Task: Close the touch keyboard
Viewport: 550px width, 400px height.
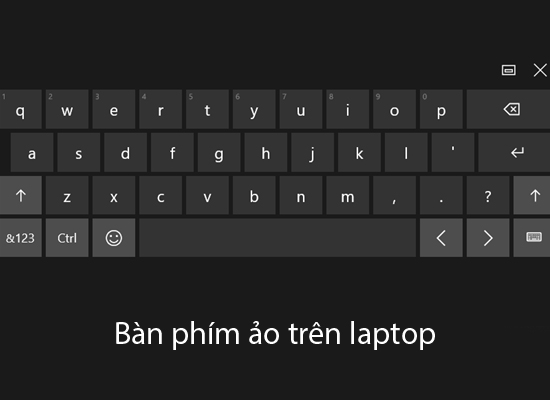Action: pyautogui.click(x=540, y=70)
